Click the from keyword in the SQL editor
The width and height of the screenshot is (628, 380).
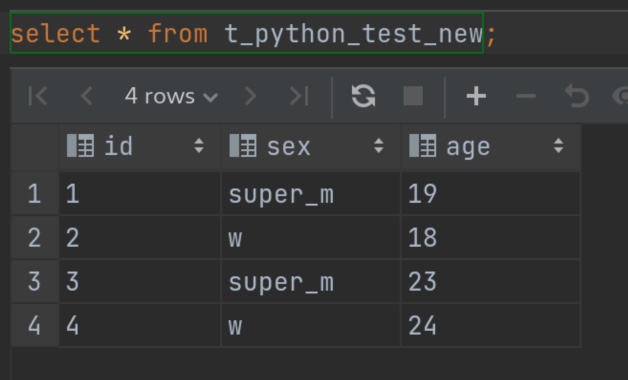click(178, 34)
